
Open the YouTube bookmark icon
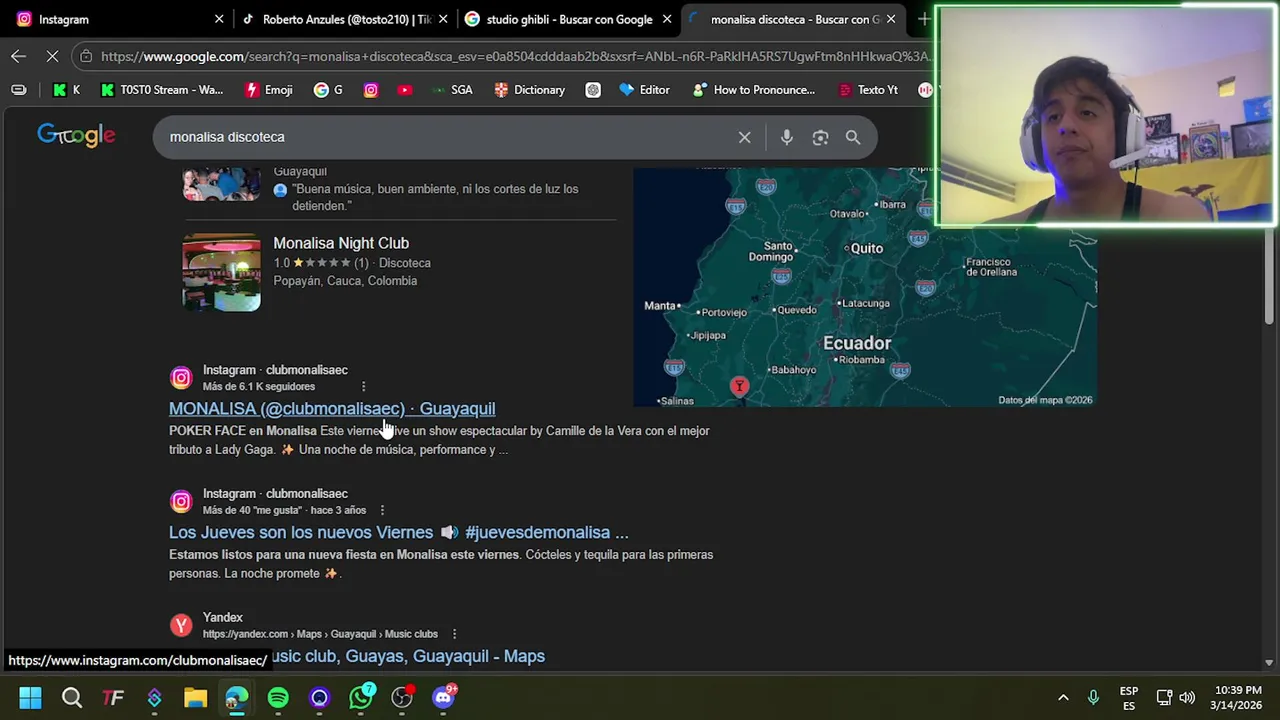pyautogui.click(x=404, y=90)
